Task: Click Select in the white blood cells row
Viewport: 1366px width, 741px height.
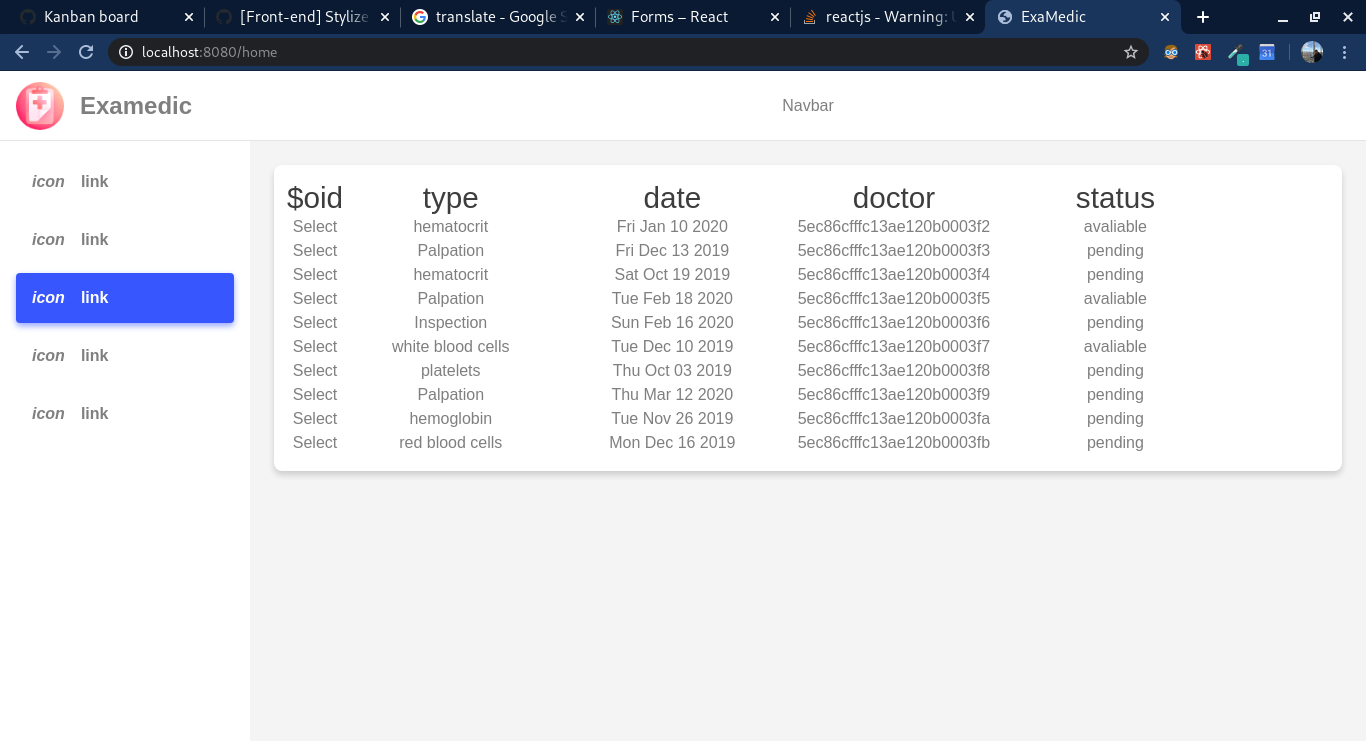Action: [315, 347]
